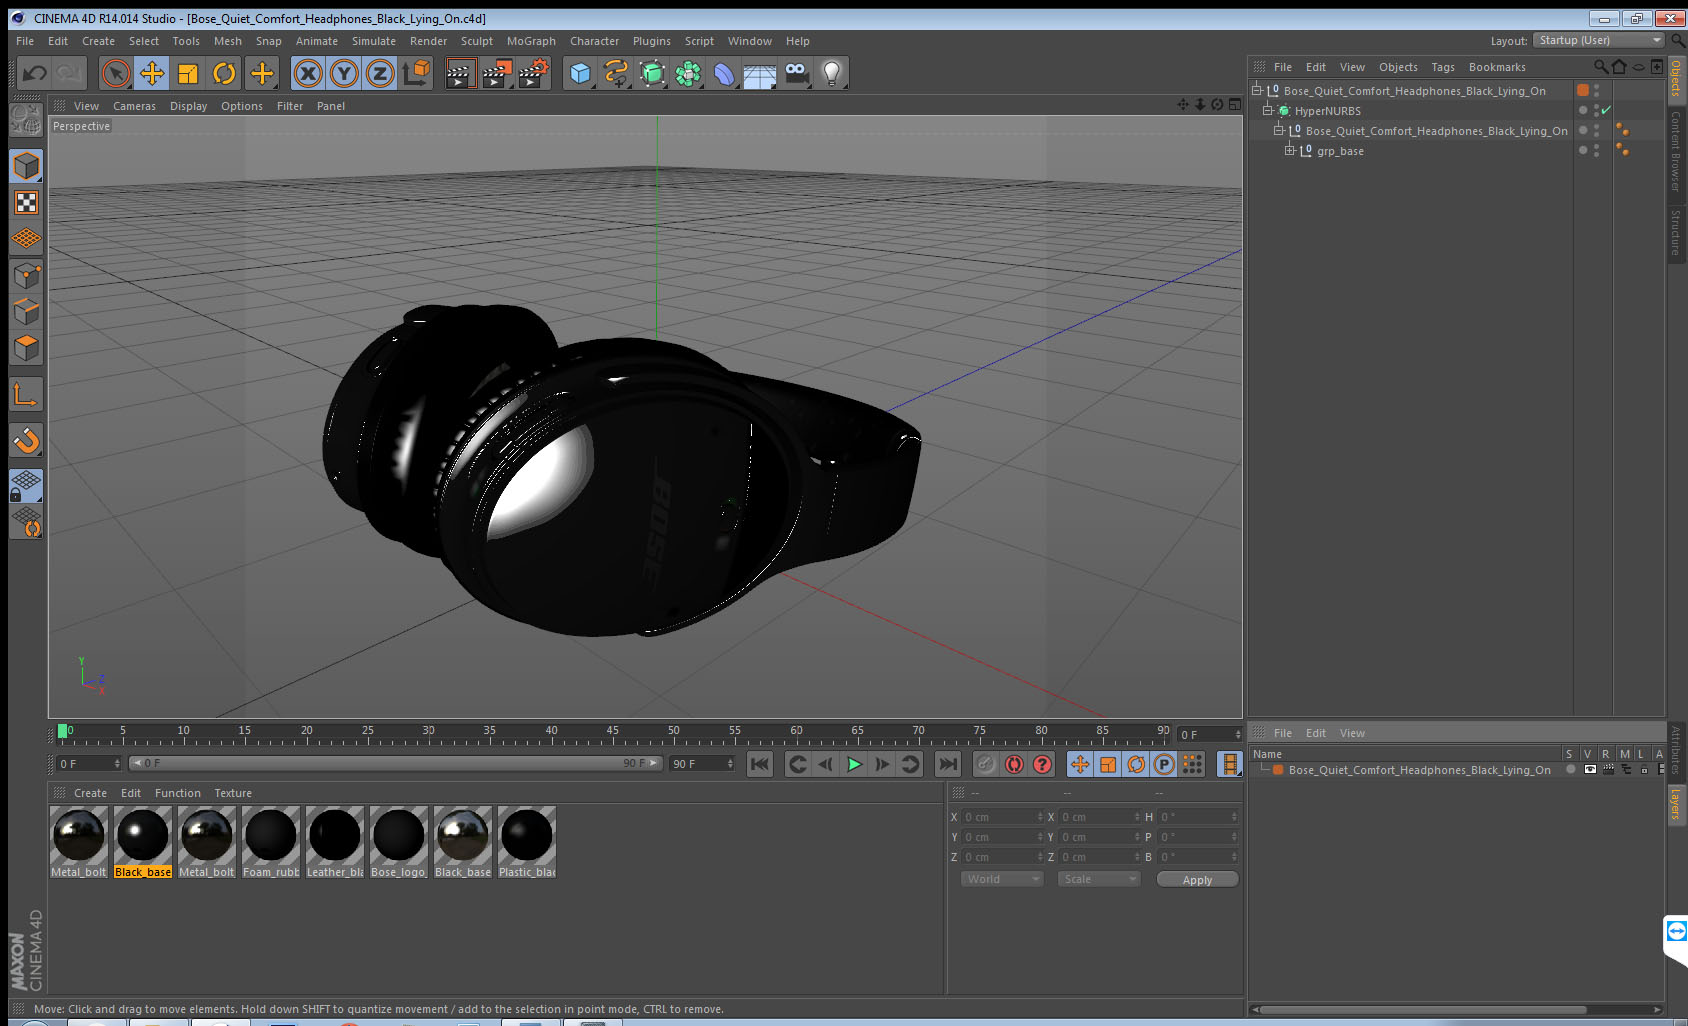
Task: Open the World coordinate dropdown
Action: 1002,879
